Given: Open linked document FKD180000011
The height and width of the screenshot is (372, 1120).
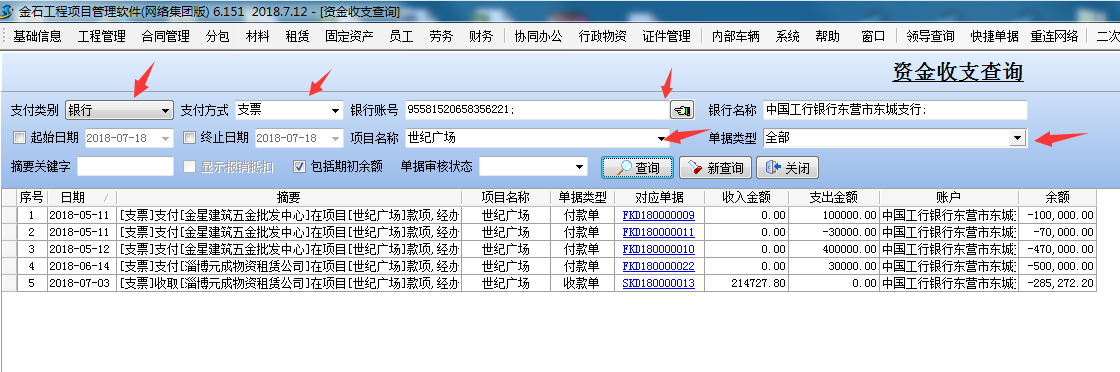Looking at the screenshot, I should (658, 232).
